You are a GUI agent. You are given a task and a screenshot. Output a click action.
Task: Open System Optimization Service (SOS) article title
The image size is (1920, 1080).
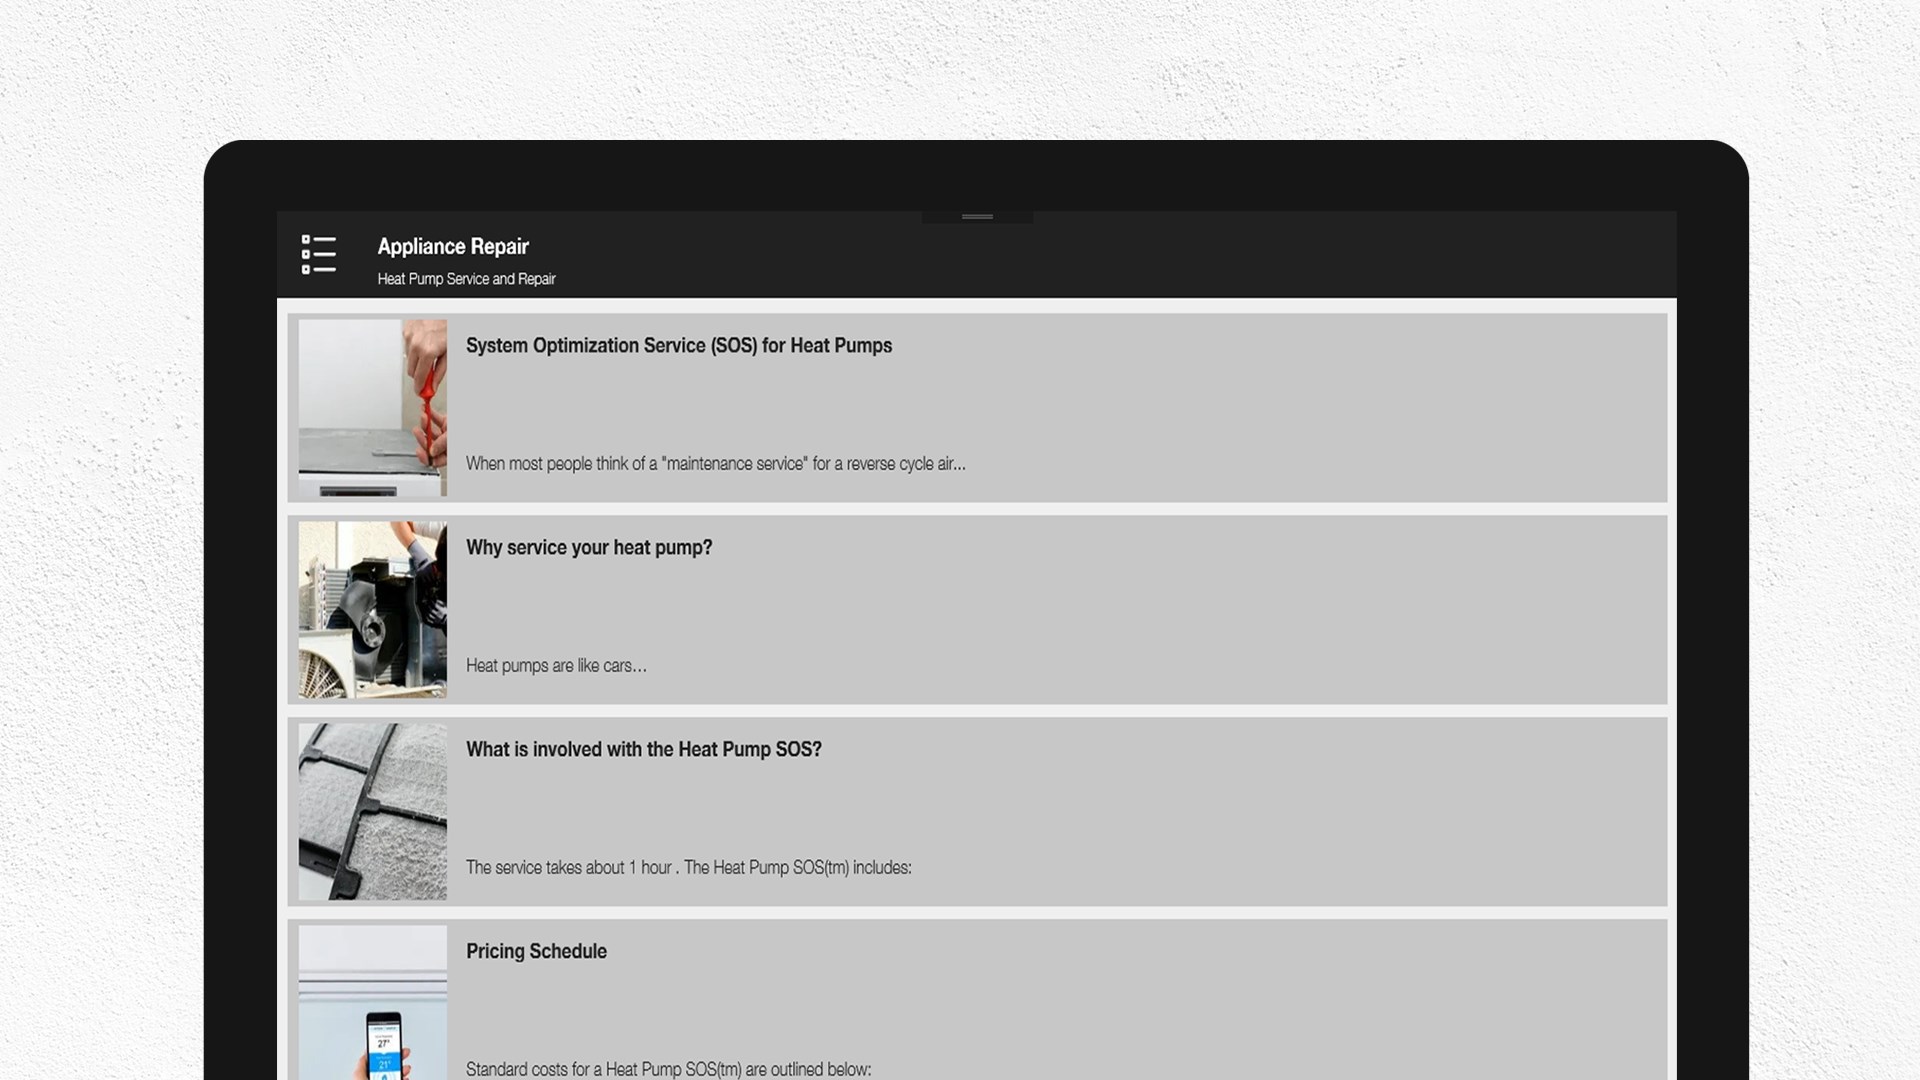[679, 346]
